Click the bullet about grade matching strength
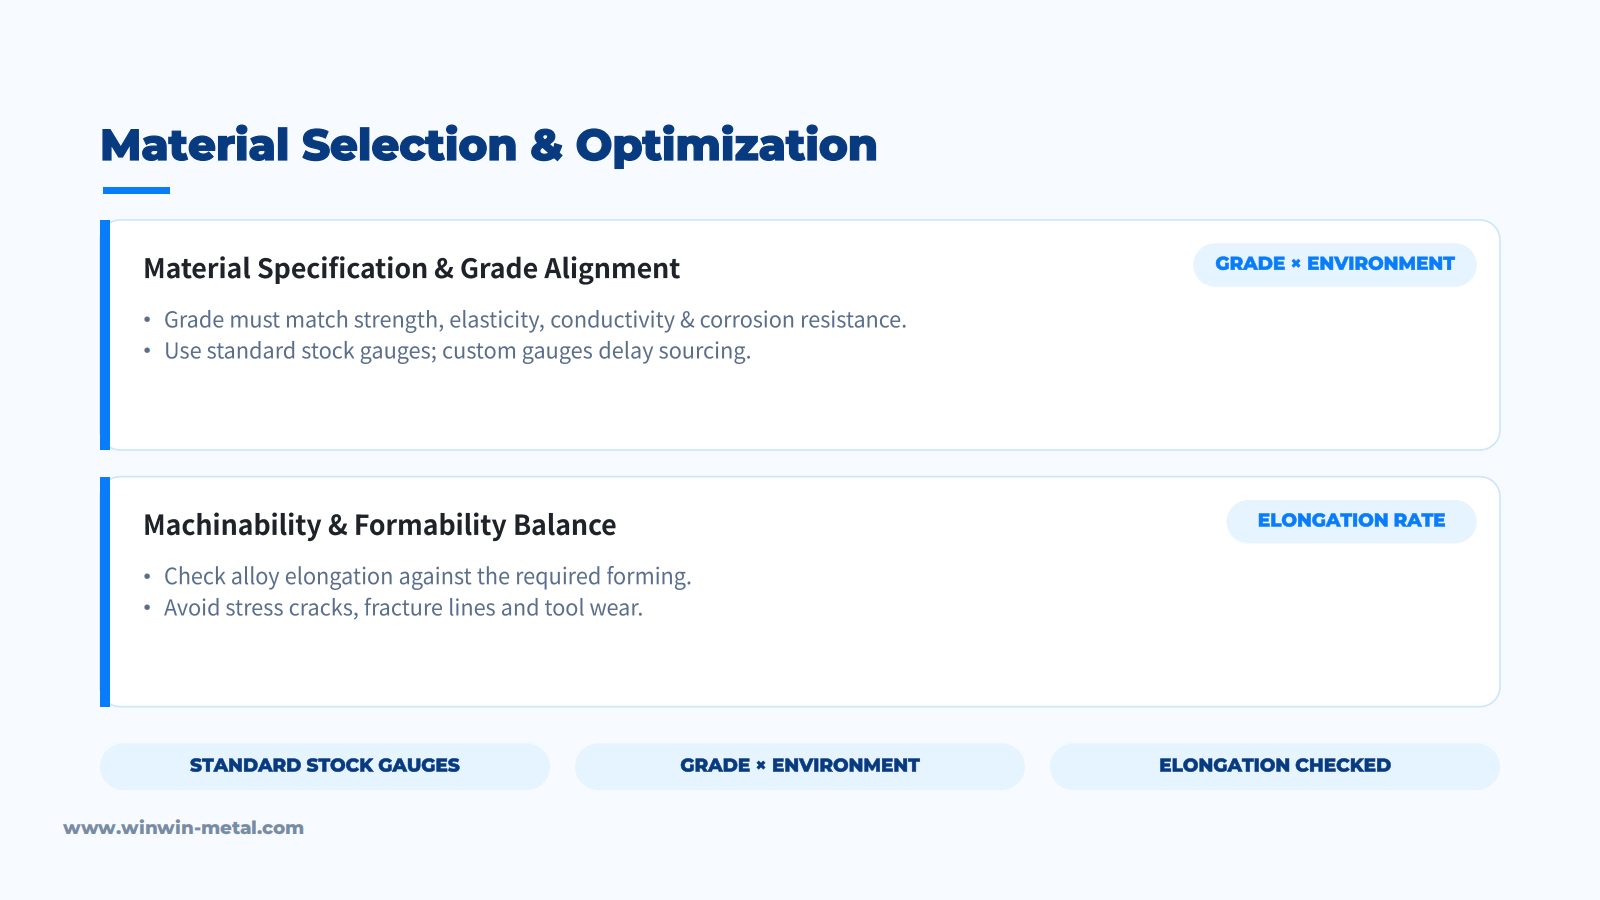1600x900 pixels. click(535, 320)
